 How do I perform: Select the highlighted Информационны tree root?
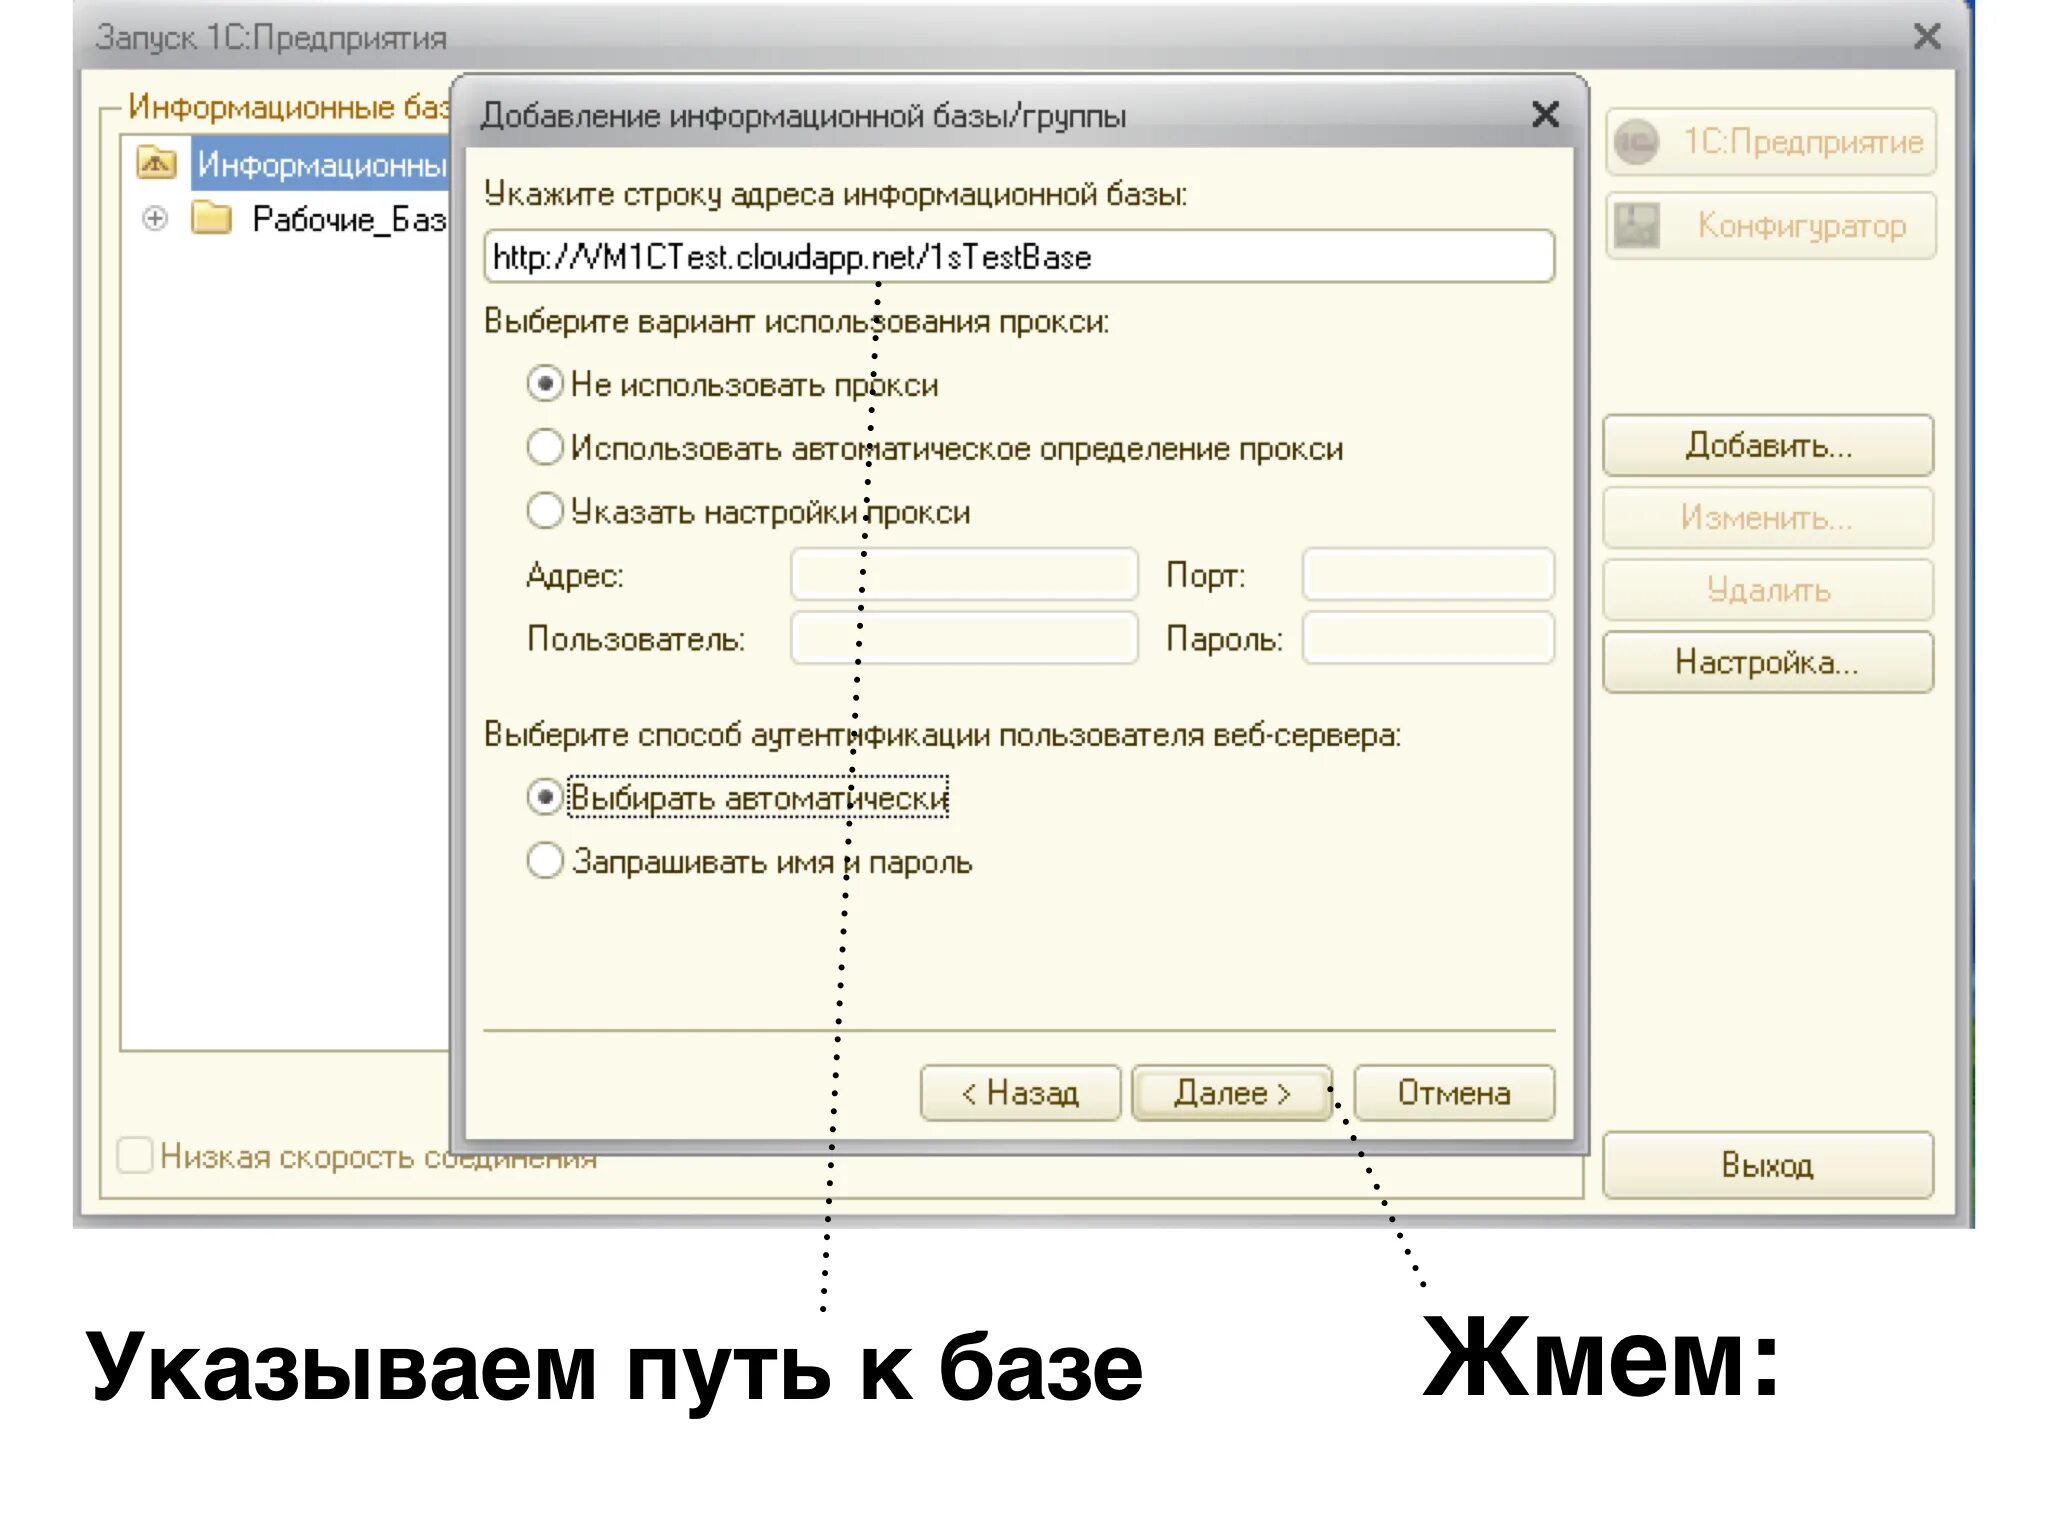(321, 163)
